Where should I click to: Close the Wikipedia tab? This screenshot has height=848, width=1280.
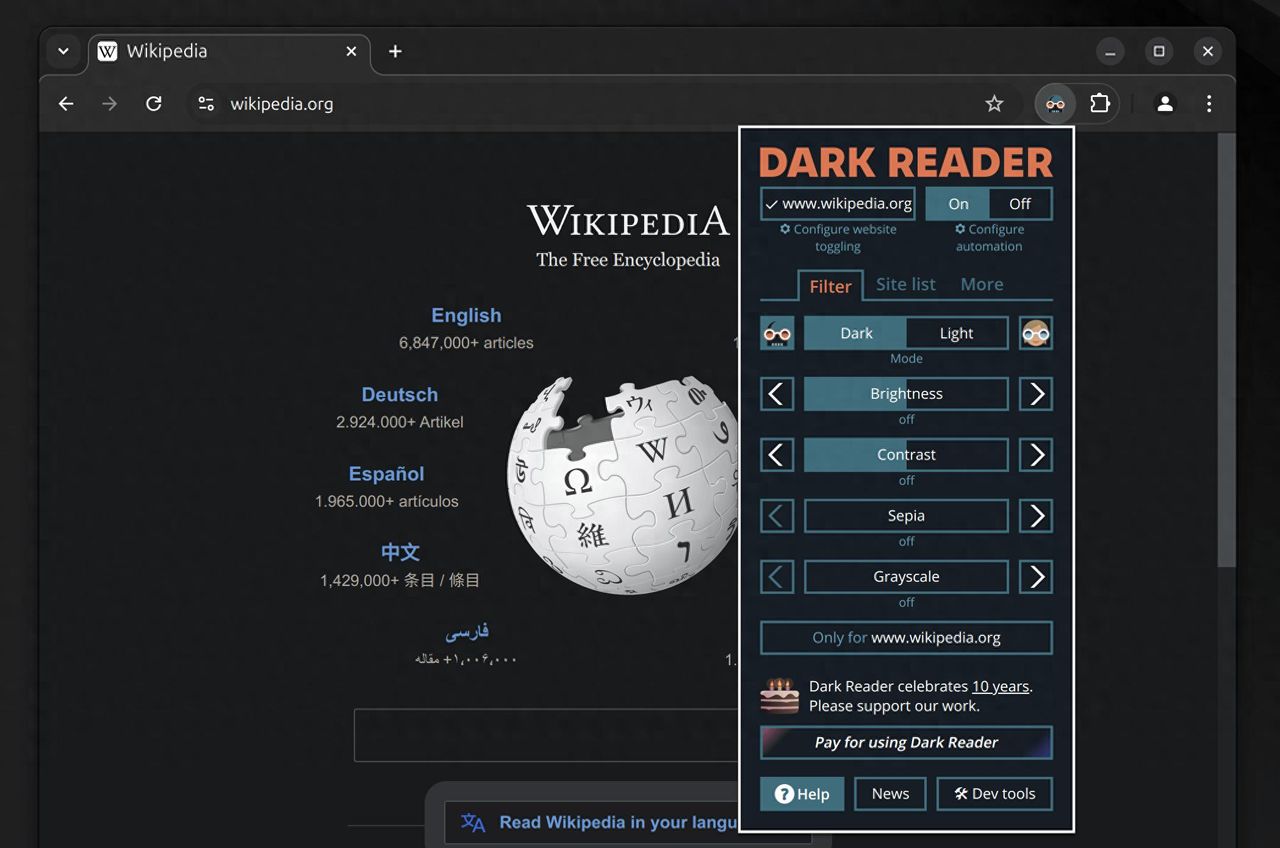tap(351, 51)
